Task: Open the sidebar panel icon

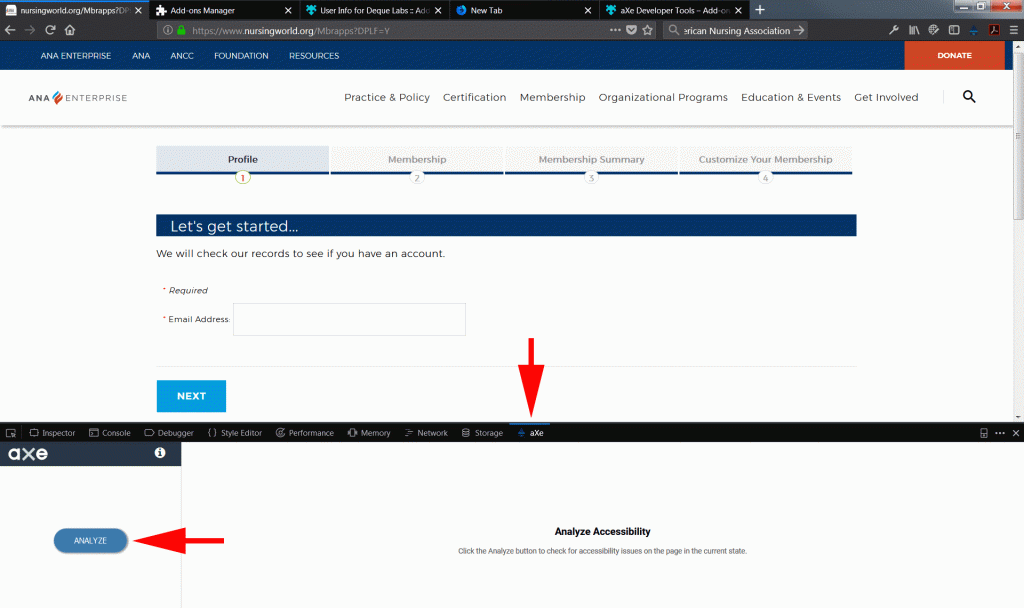Action: coord(953,30)
